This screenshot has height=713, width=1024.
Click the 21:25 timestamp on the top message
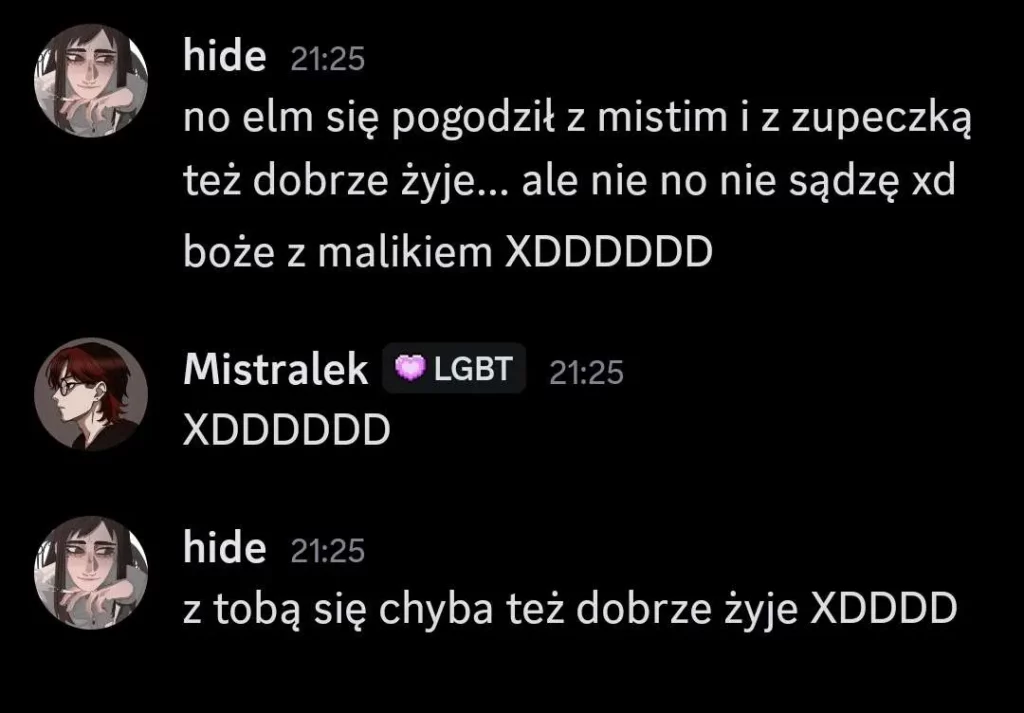(x=327, y=59)
